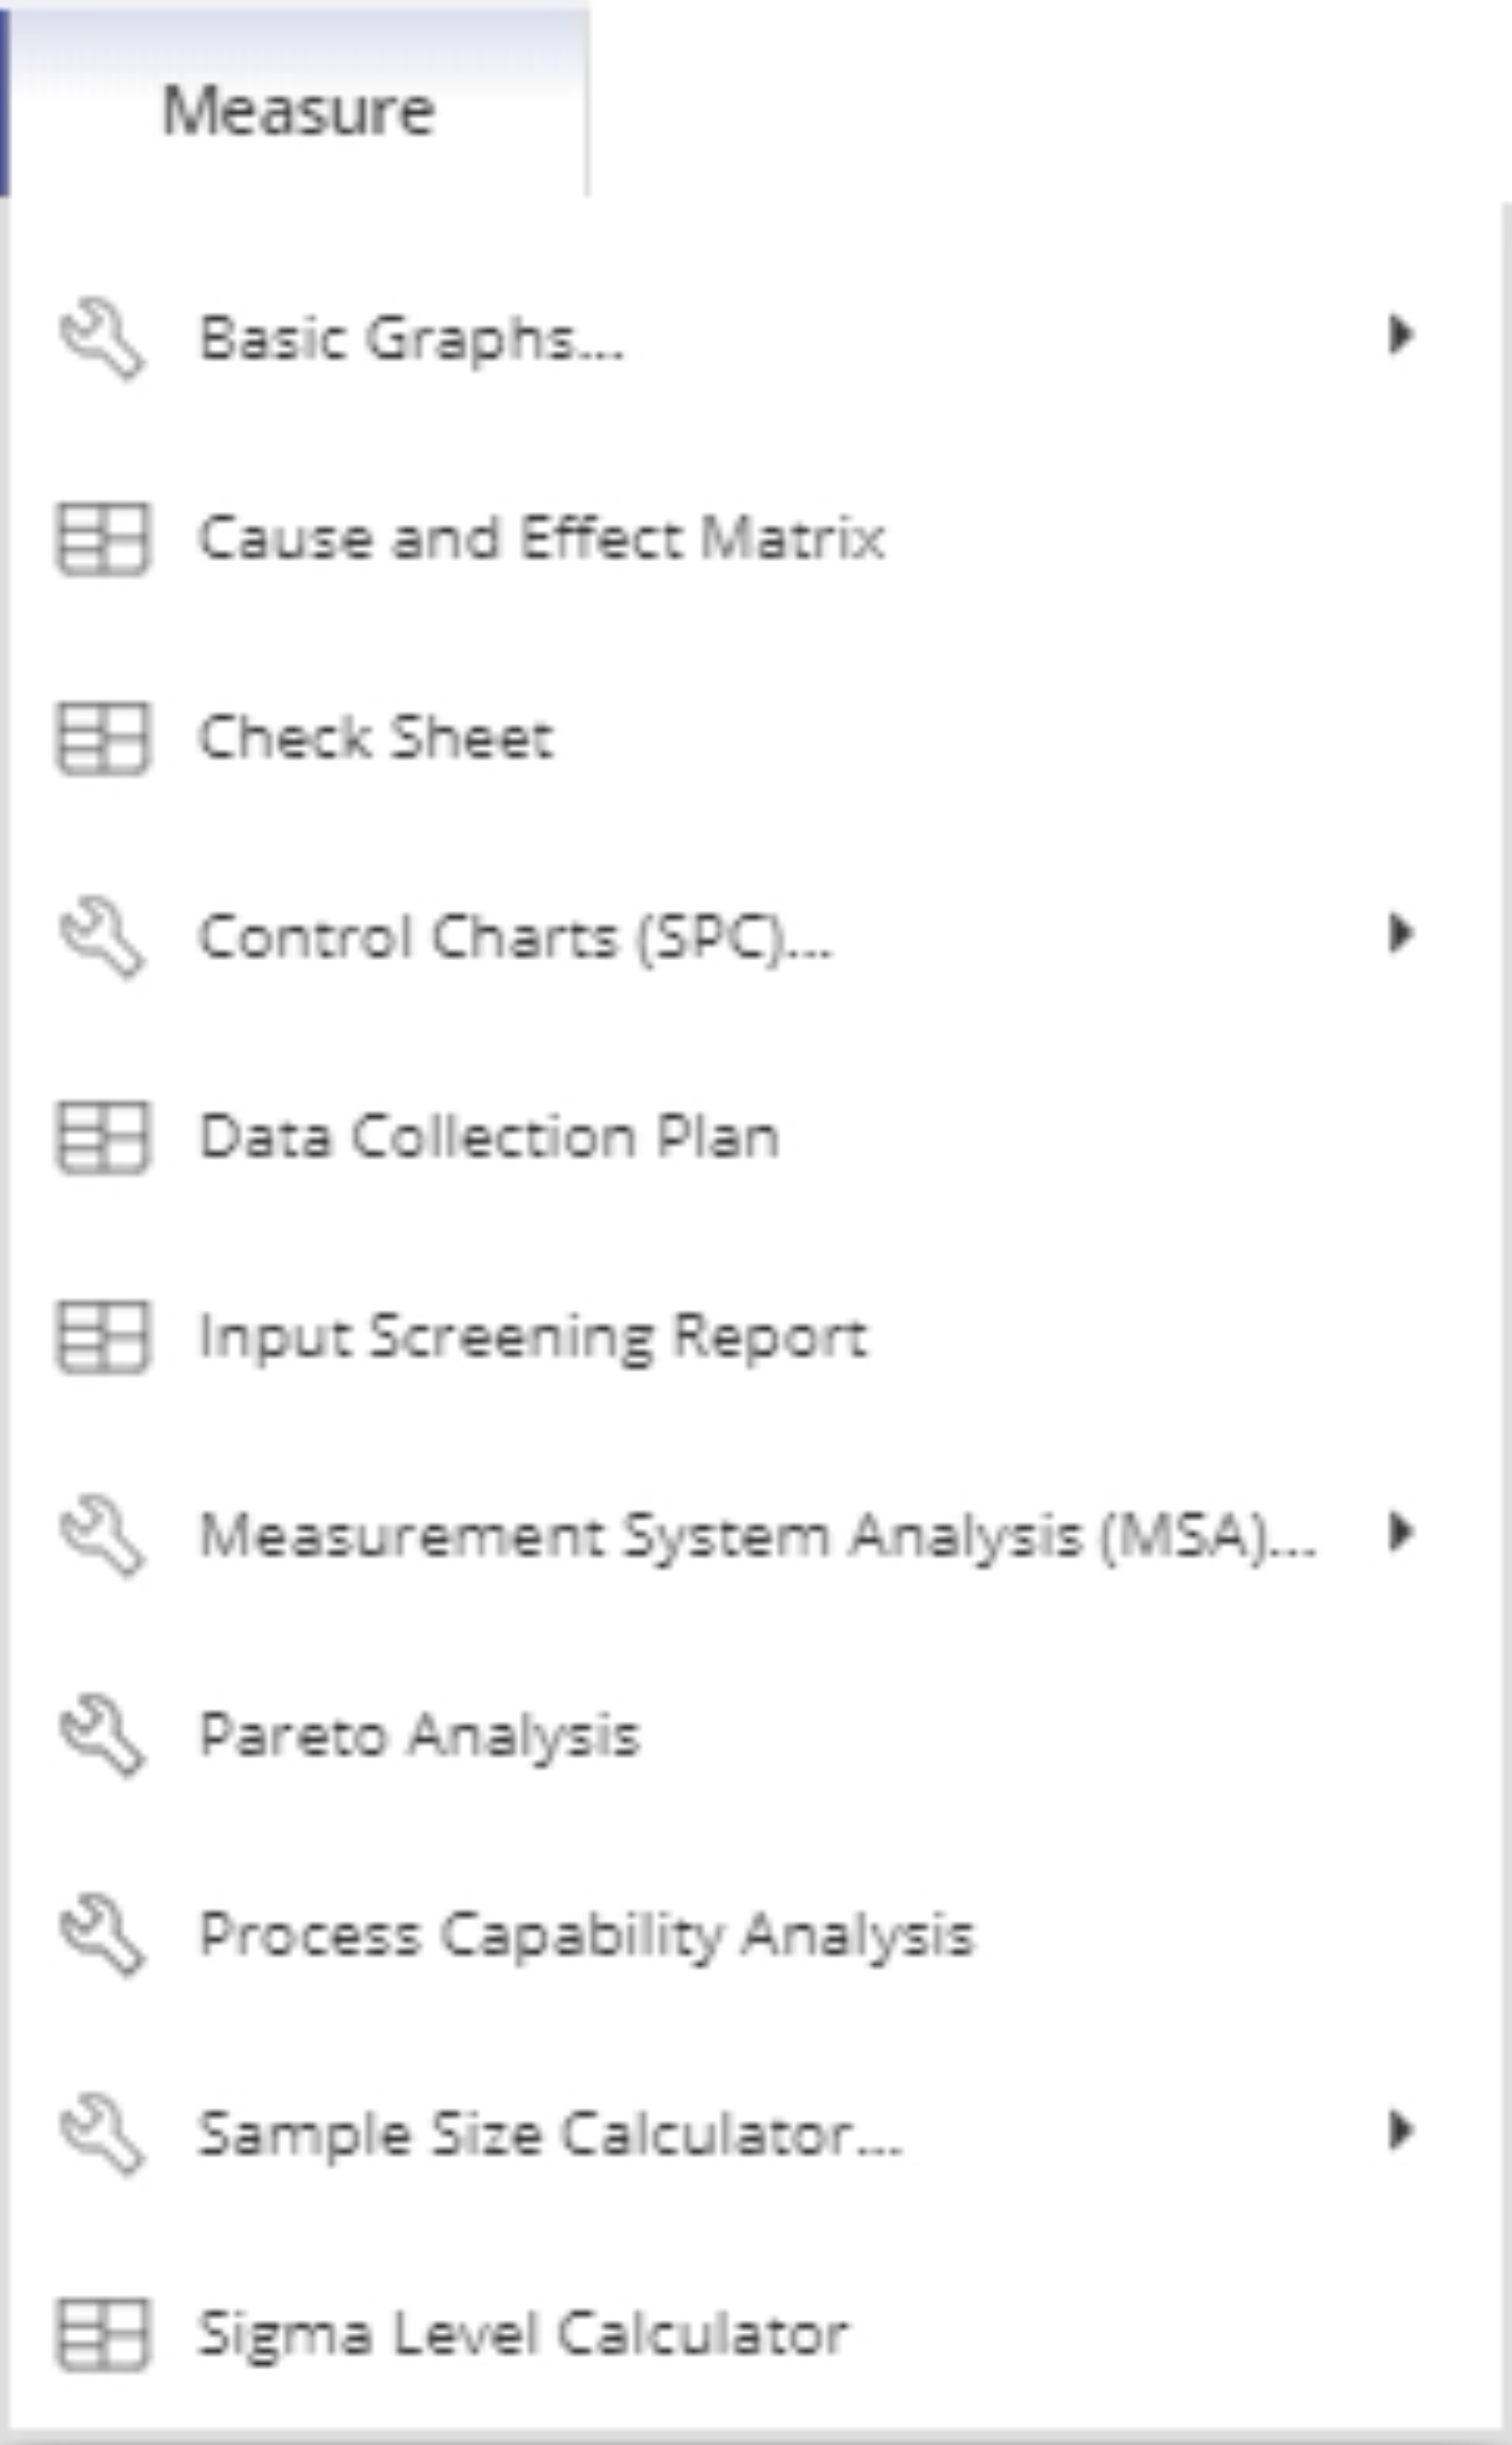Expand the Measurement System Analysis submenu arrow

click(1401, 1531)
